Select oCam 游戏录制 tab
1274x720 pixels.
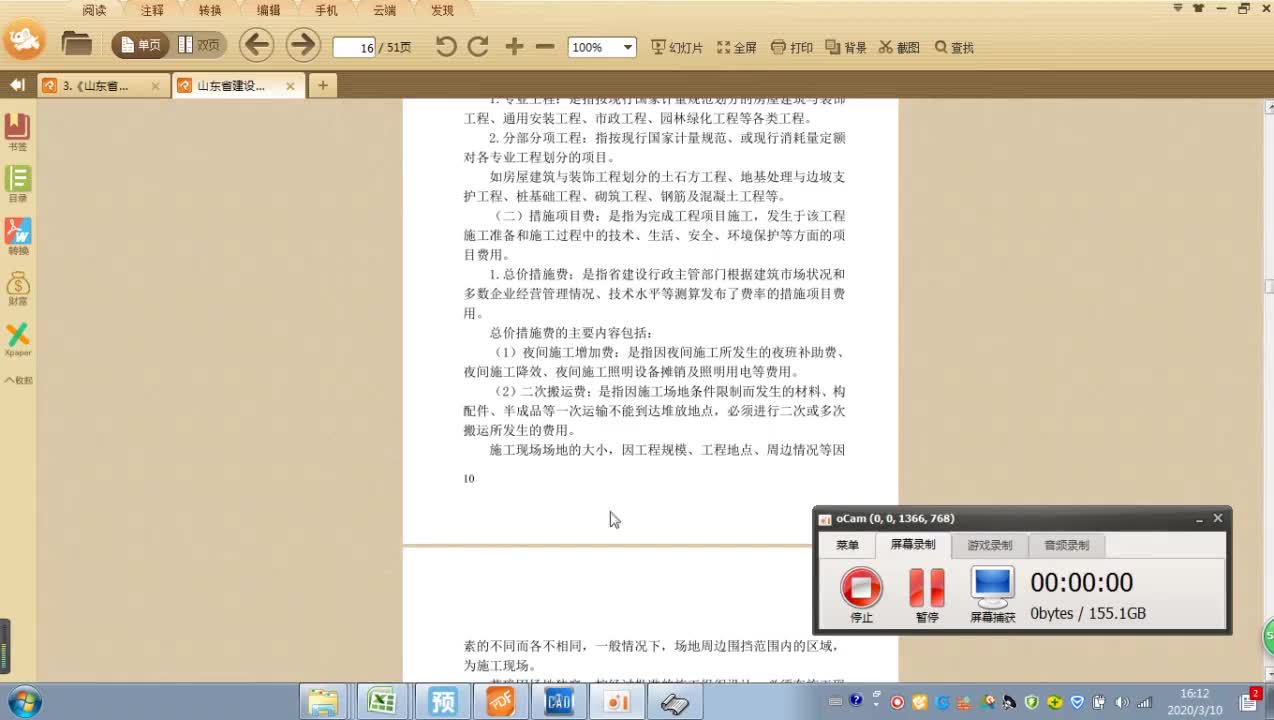[989, 546]
